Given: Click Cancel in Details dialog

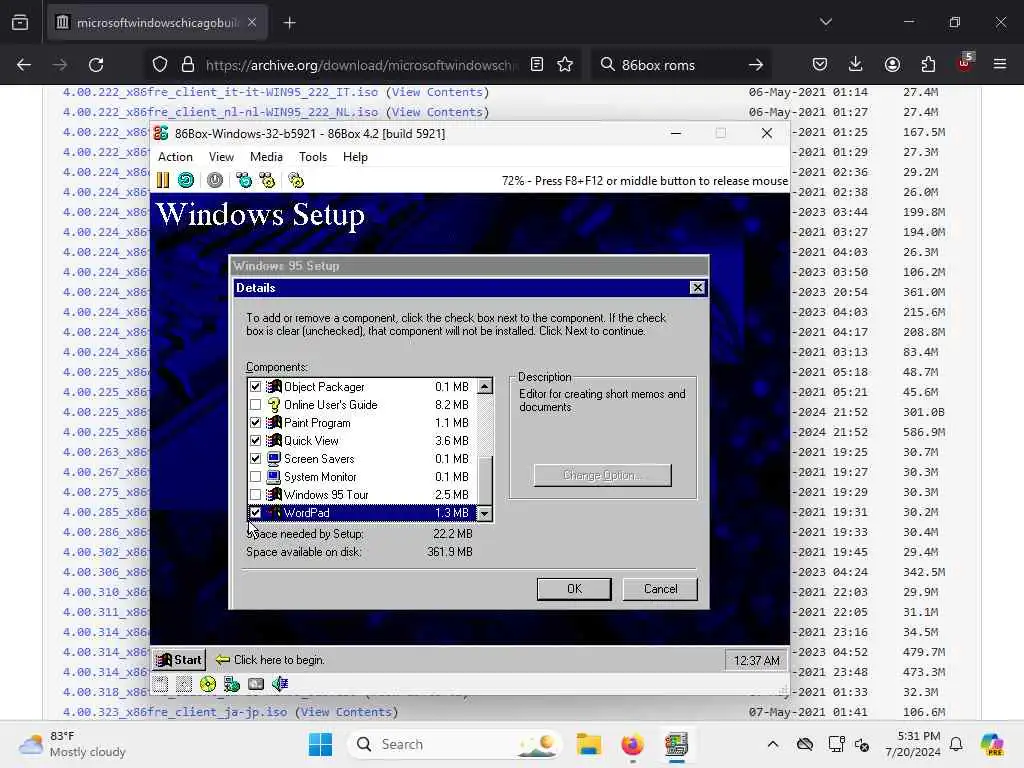Looking at the screenshot, I should 660,589.
